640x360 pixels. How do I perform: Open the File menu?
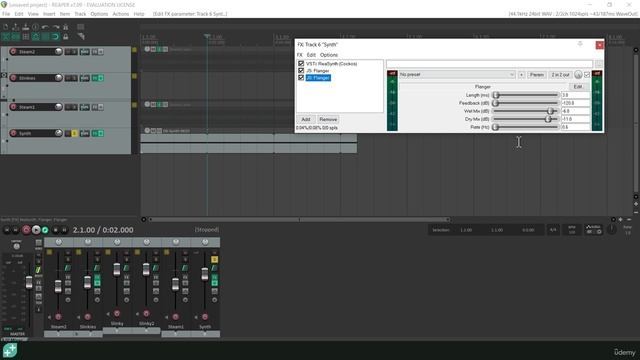[6, 14]
